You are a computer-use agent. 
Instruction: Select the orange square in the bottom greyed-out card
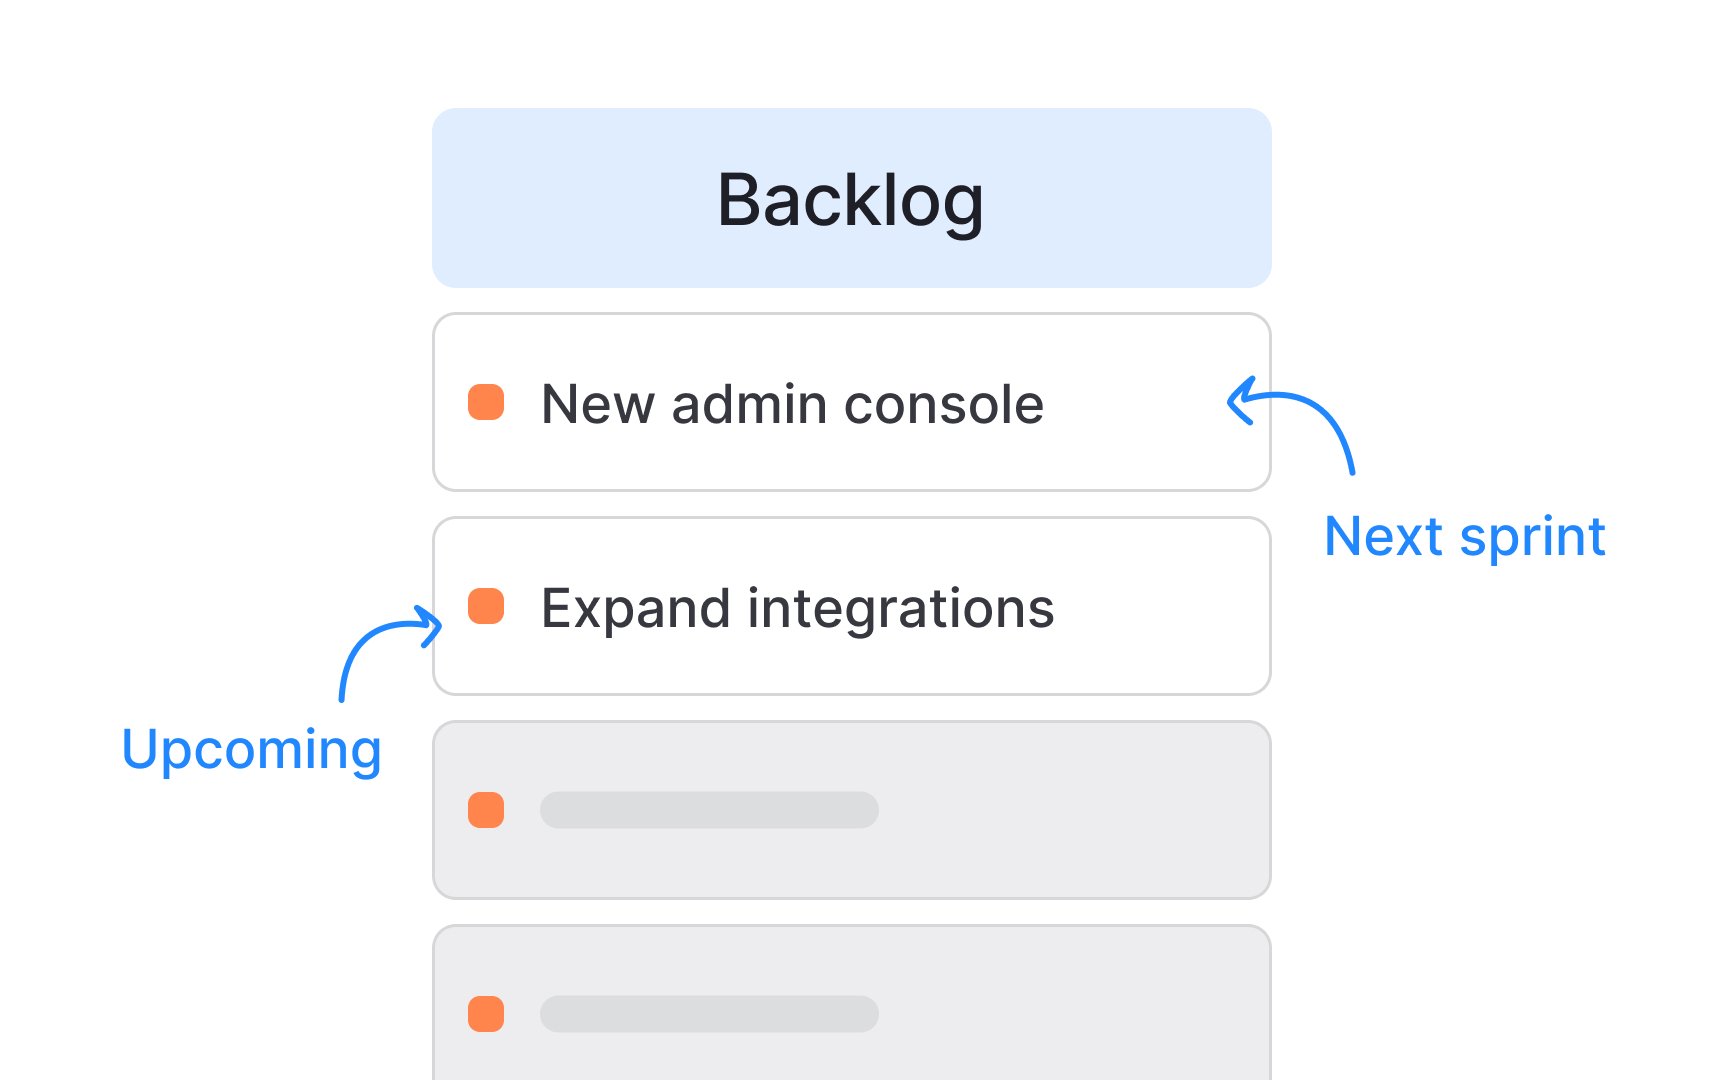[486, 1014]
